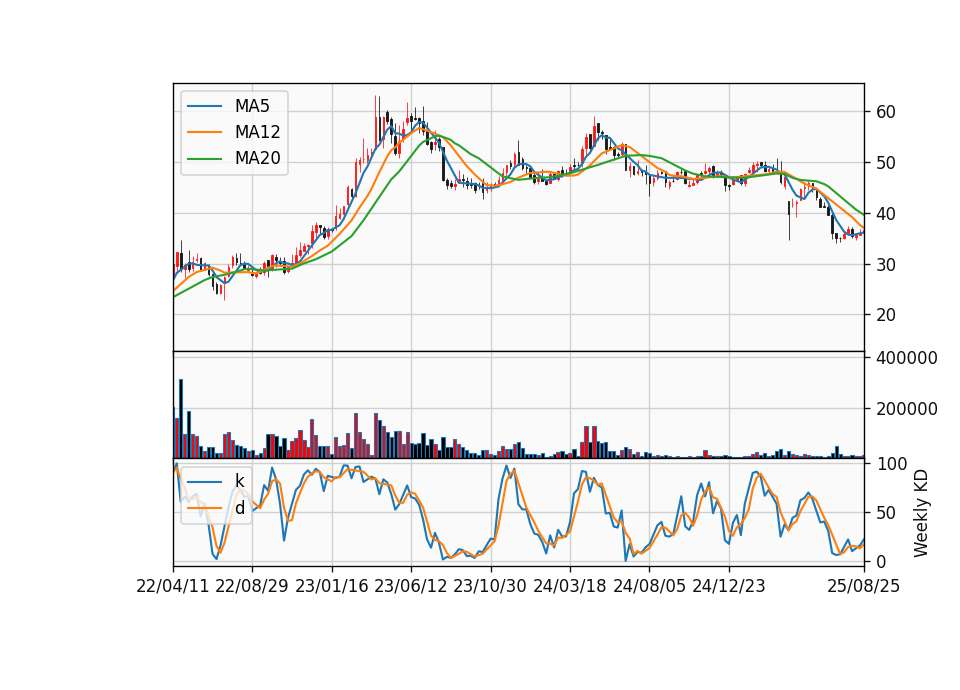Click the 23/06/12 date label

[411, 586]
